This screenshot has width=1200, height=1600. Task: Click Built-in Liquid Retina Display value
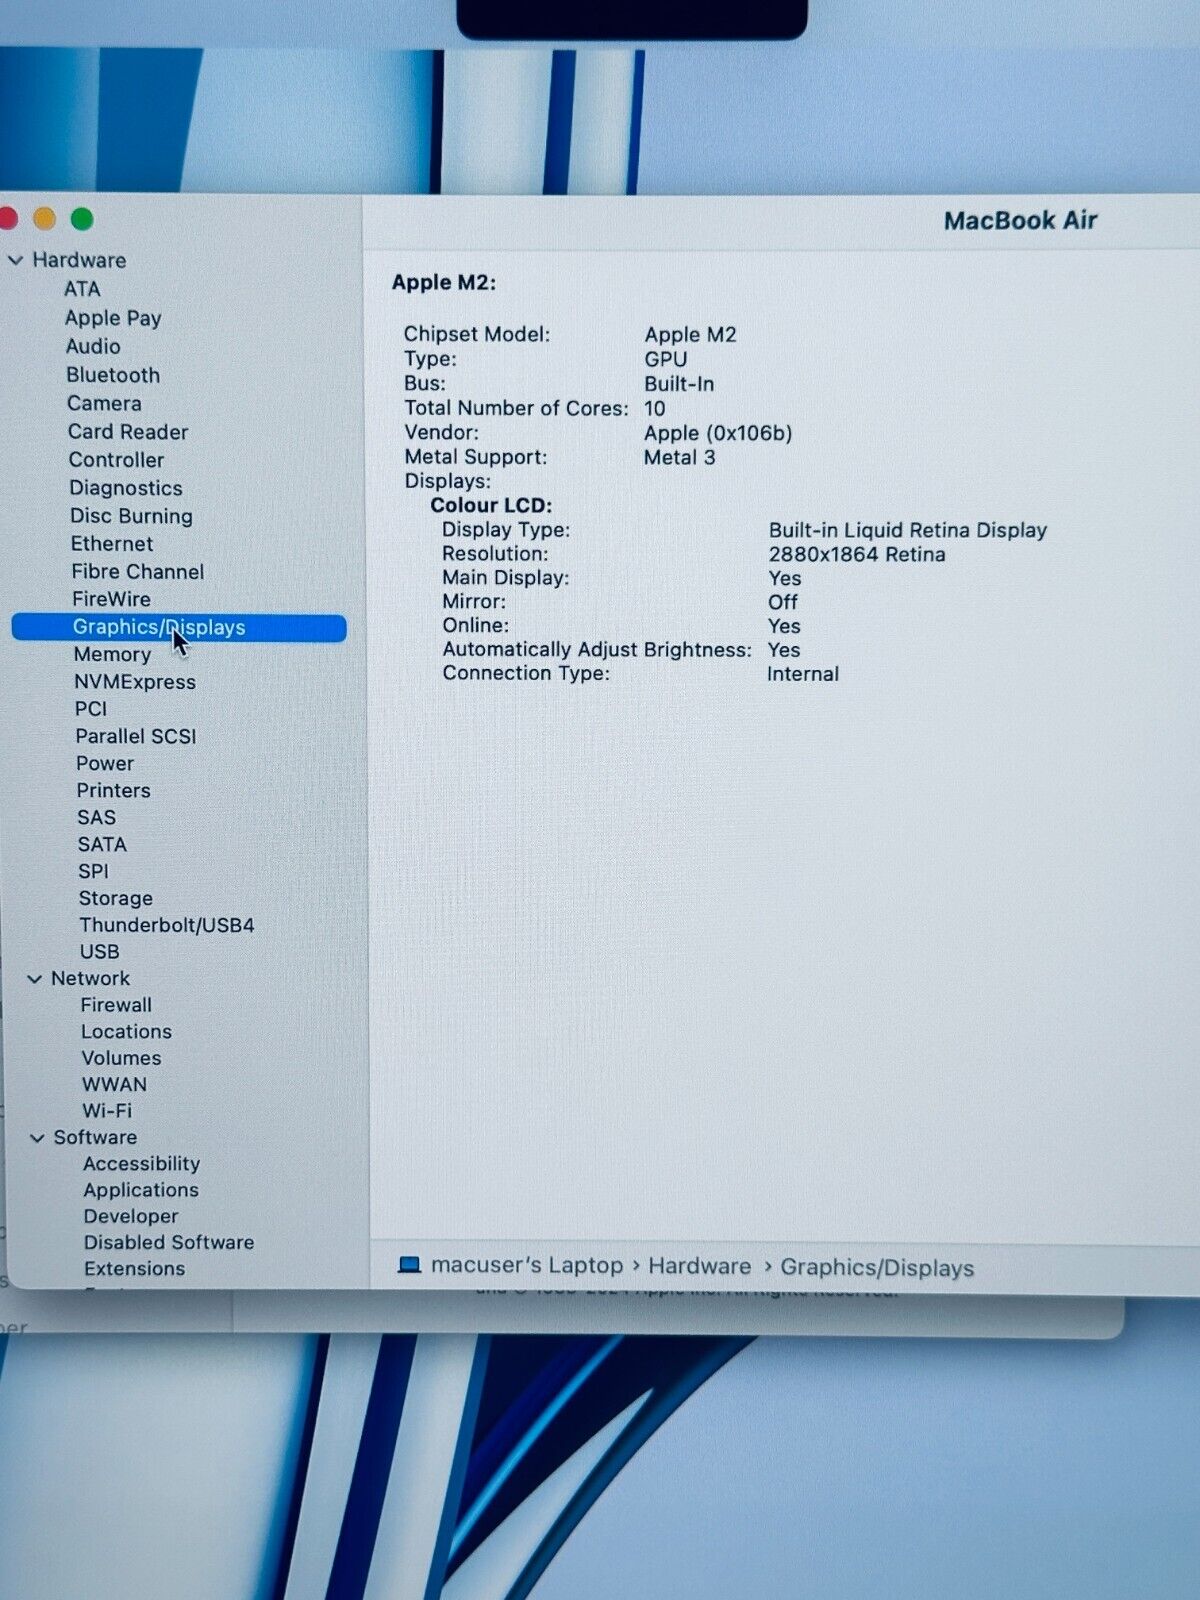[x=908, y=530]
